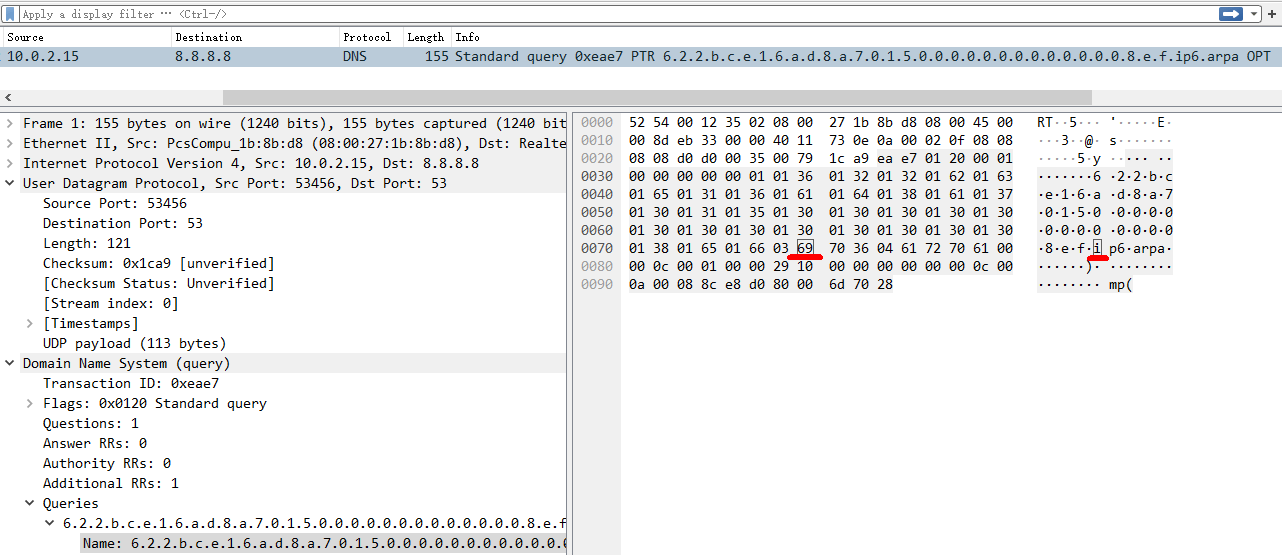The image size is (1282, 555).
Task: Select the Transaction ID: 0xeae7 field
Action: (130, 384)
